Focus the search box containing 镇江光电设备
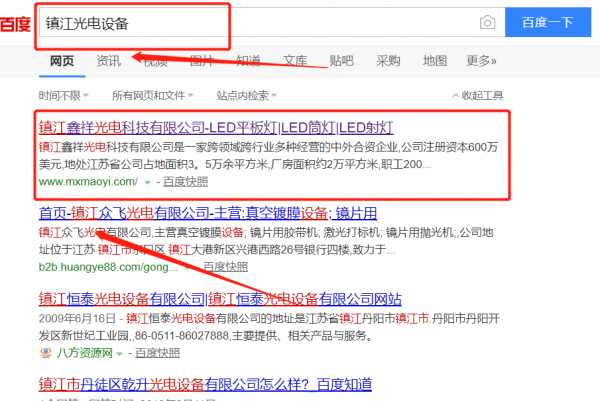This screenshot has height=401, width=600. coord(250,22)
